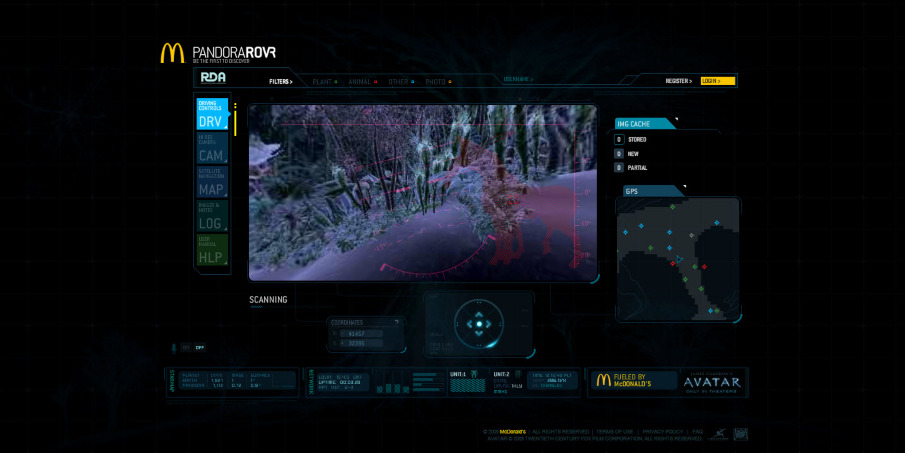Click the X coordinate field 41457
905x453 pixels.
point(361,334)
